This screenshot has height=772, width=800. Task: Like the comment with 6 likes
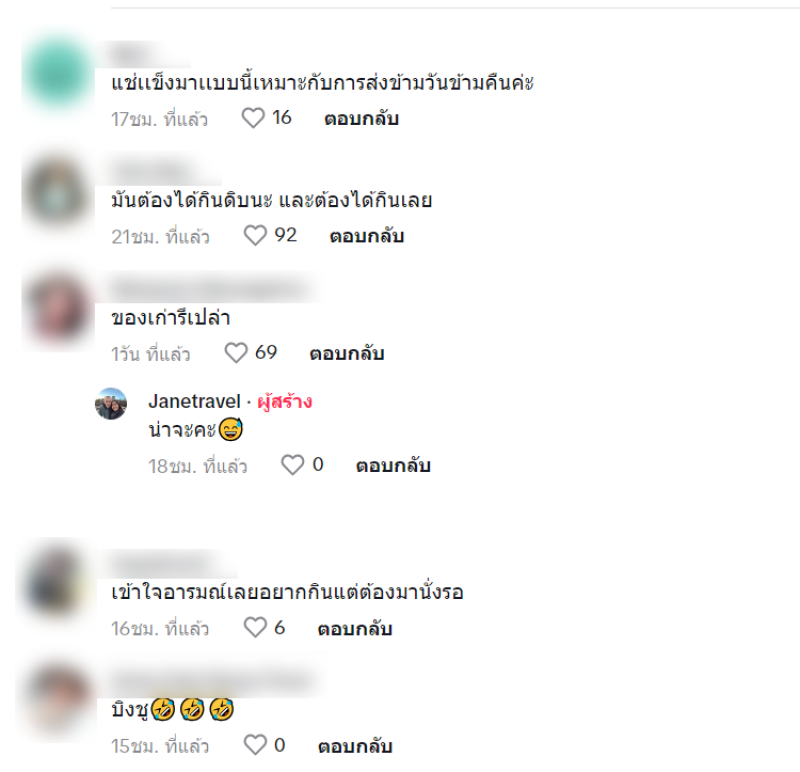tap(255, 628)
